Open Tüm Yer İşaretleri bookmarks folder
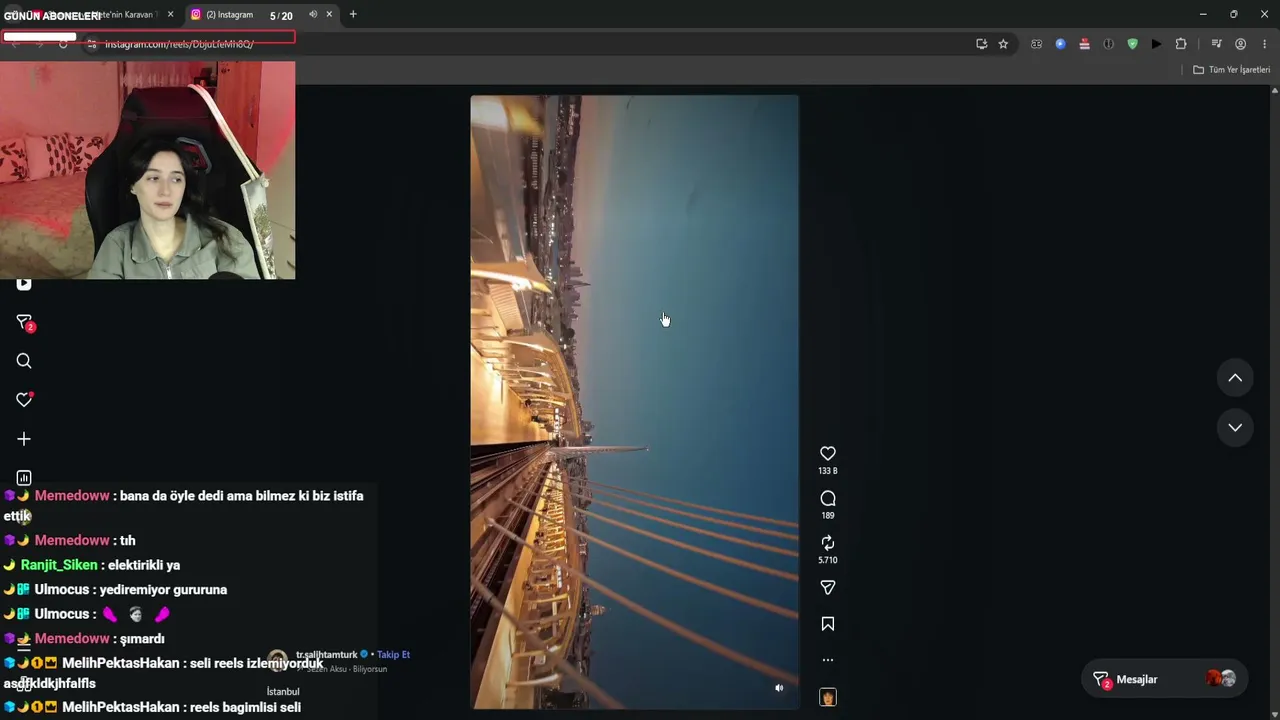 pyautogui.click(x=1231, y=70)
